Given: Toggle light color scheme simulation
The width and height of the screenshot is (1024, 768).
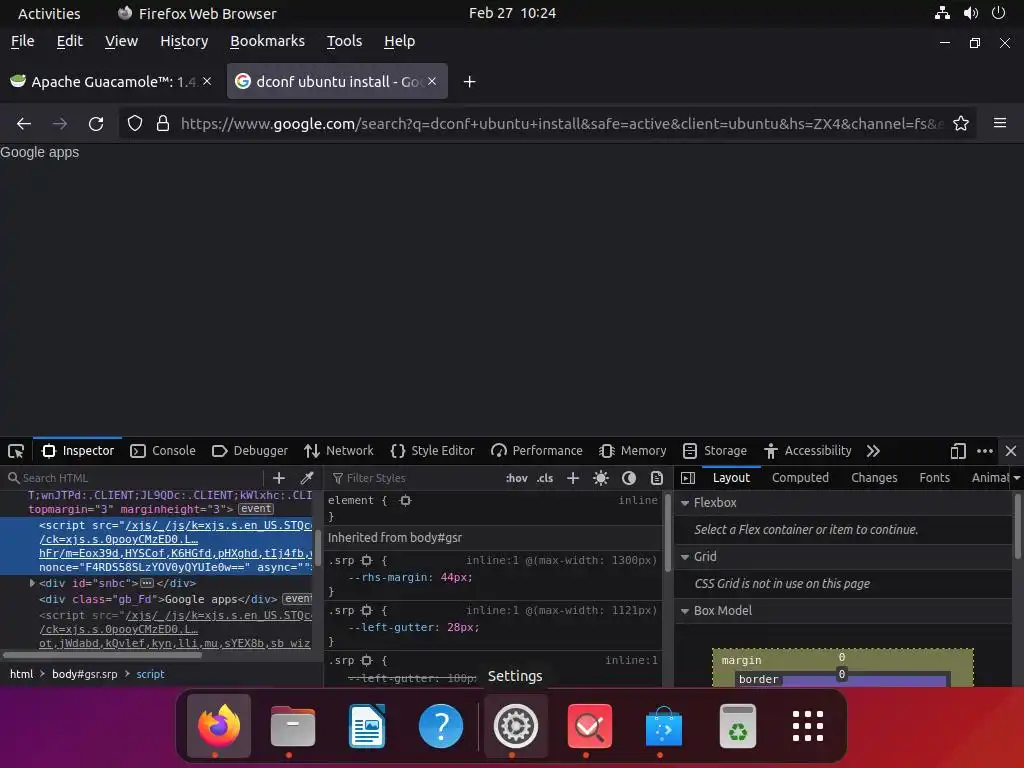Looking at the screenshot, I should pos(601,478).
